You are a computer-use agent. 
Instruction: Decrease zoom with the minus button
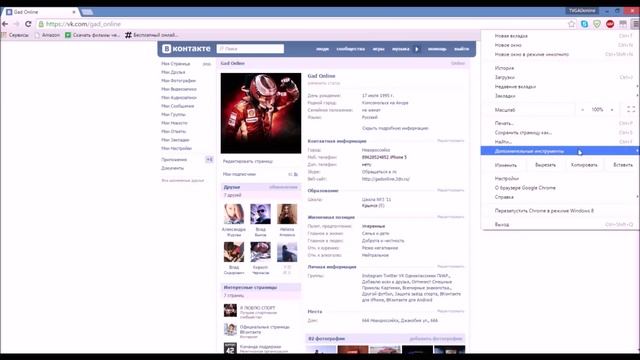click(582, 110)
